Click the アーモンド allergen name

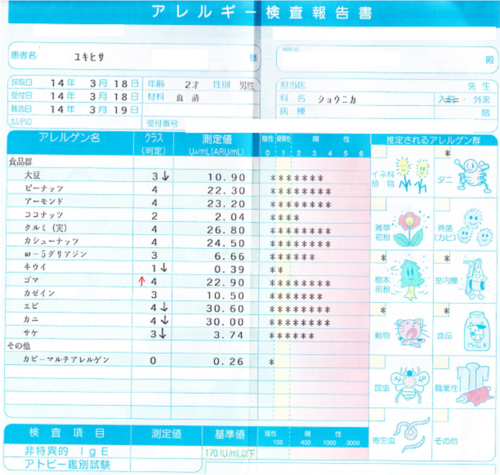[44, 201]
